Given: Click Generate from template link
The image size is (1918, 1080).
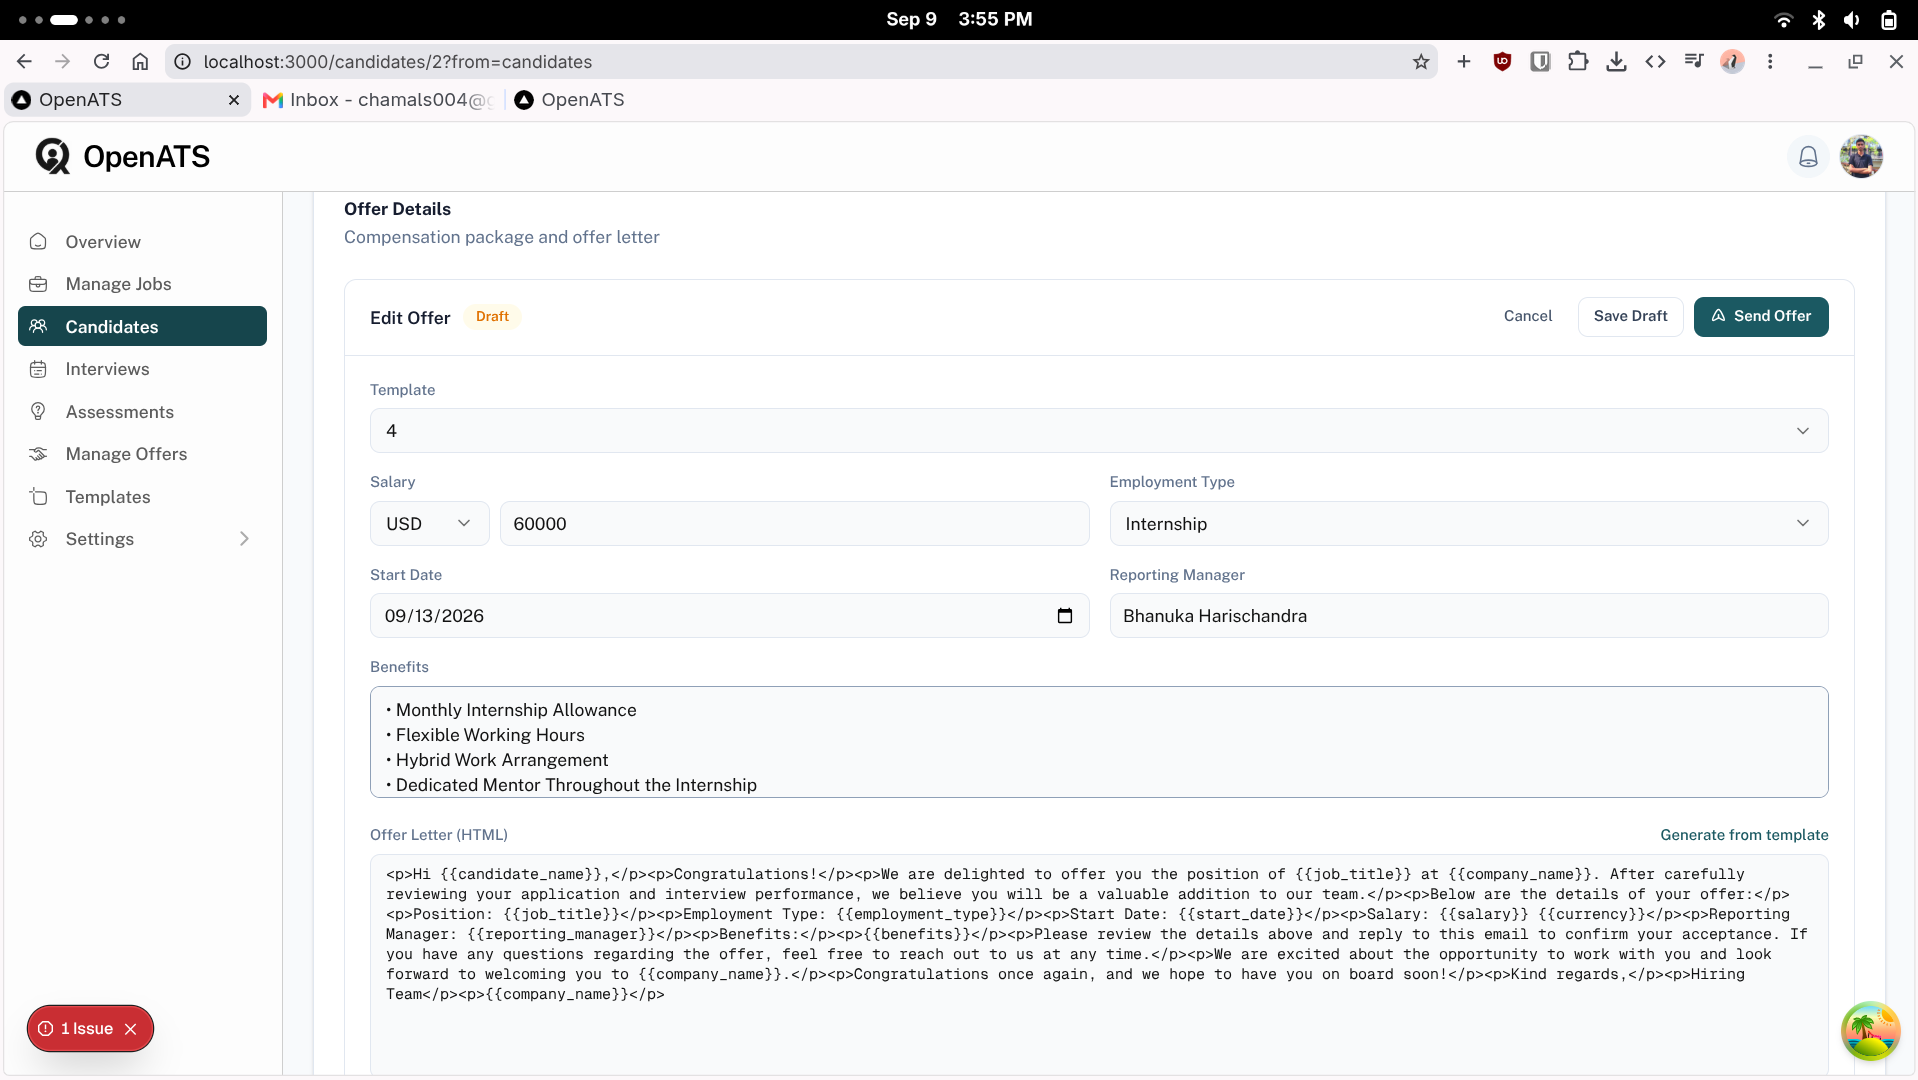Looking at the screenshot, I should (1744, 835).
